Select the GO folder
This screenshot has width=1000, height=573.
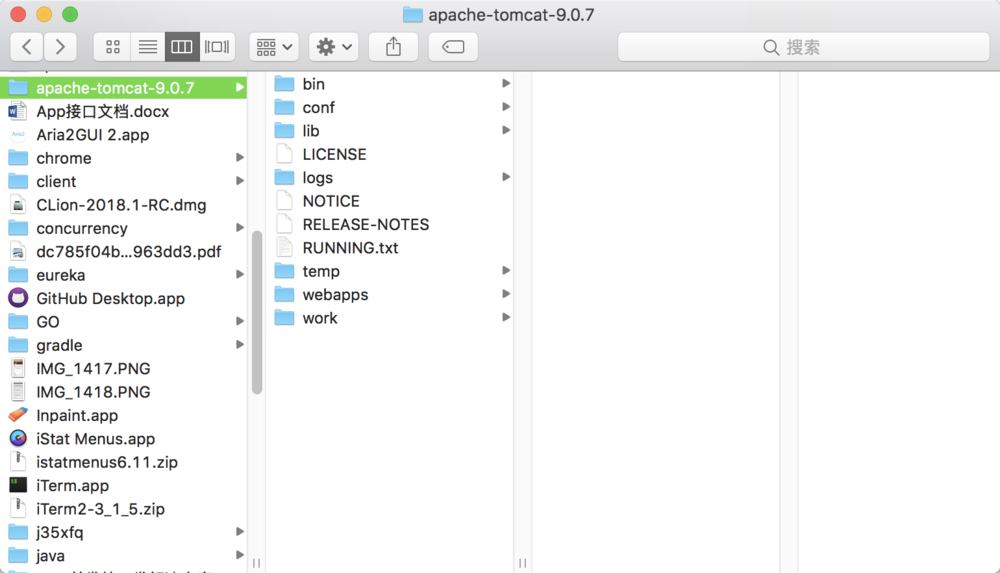point(124,322)
